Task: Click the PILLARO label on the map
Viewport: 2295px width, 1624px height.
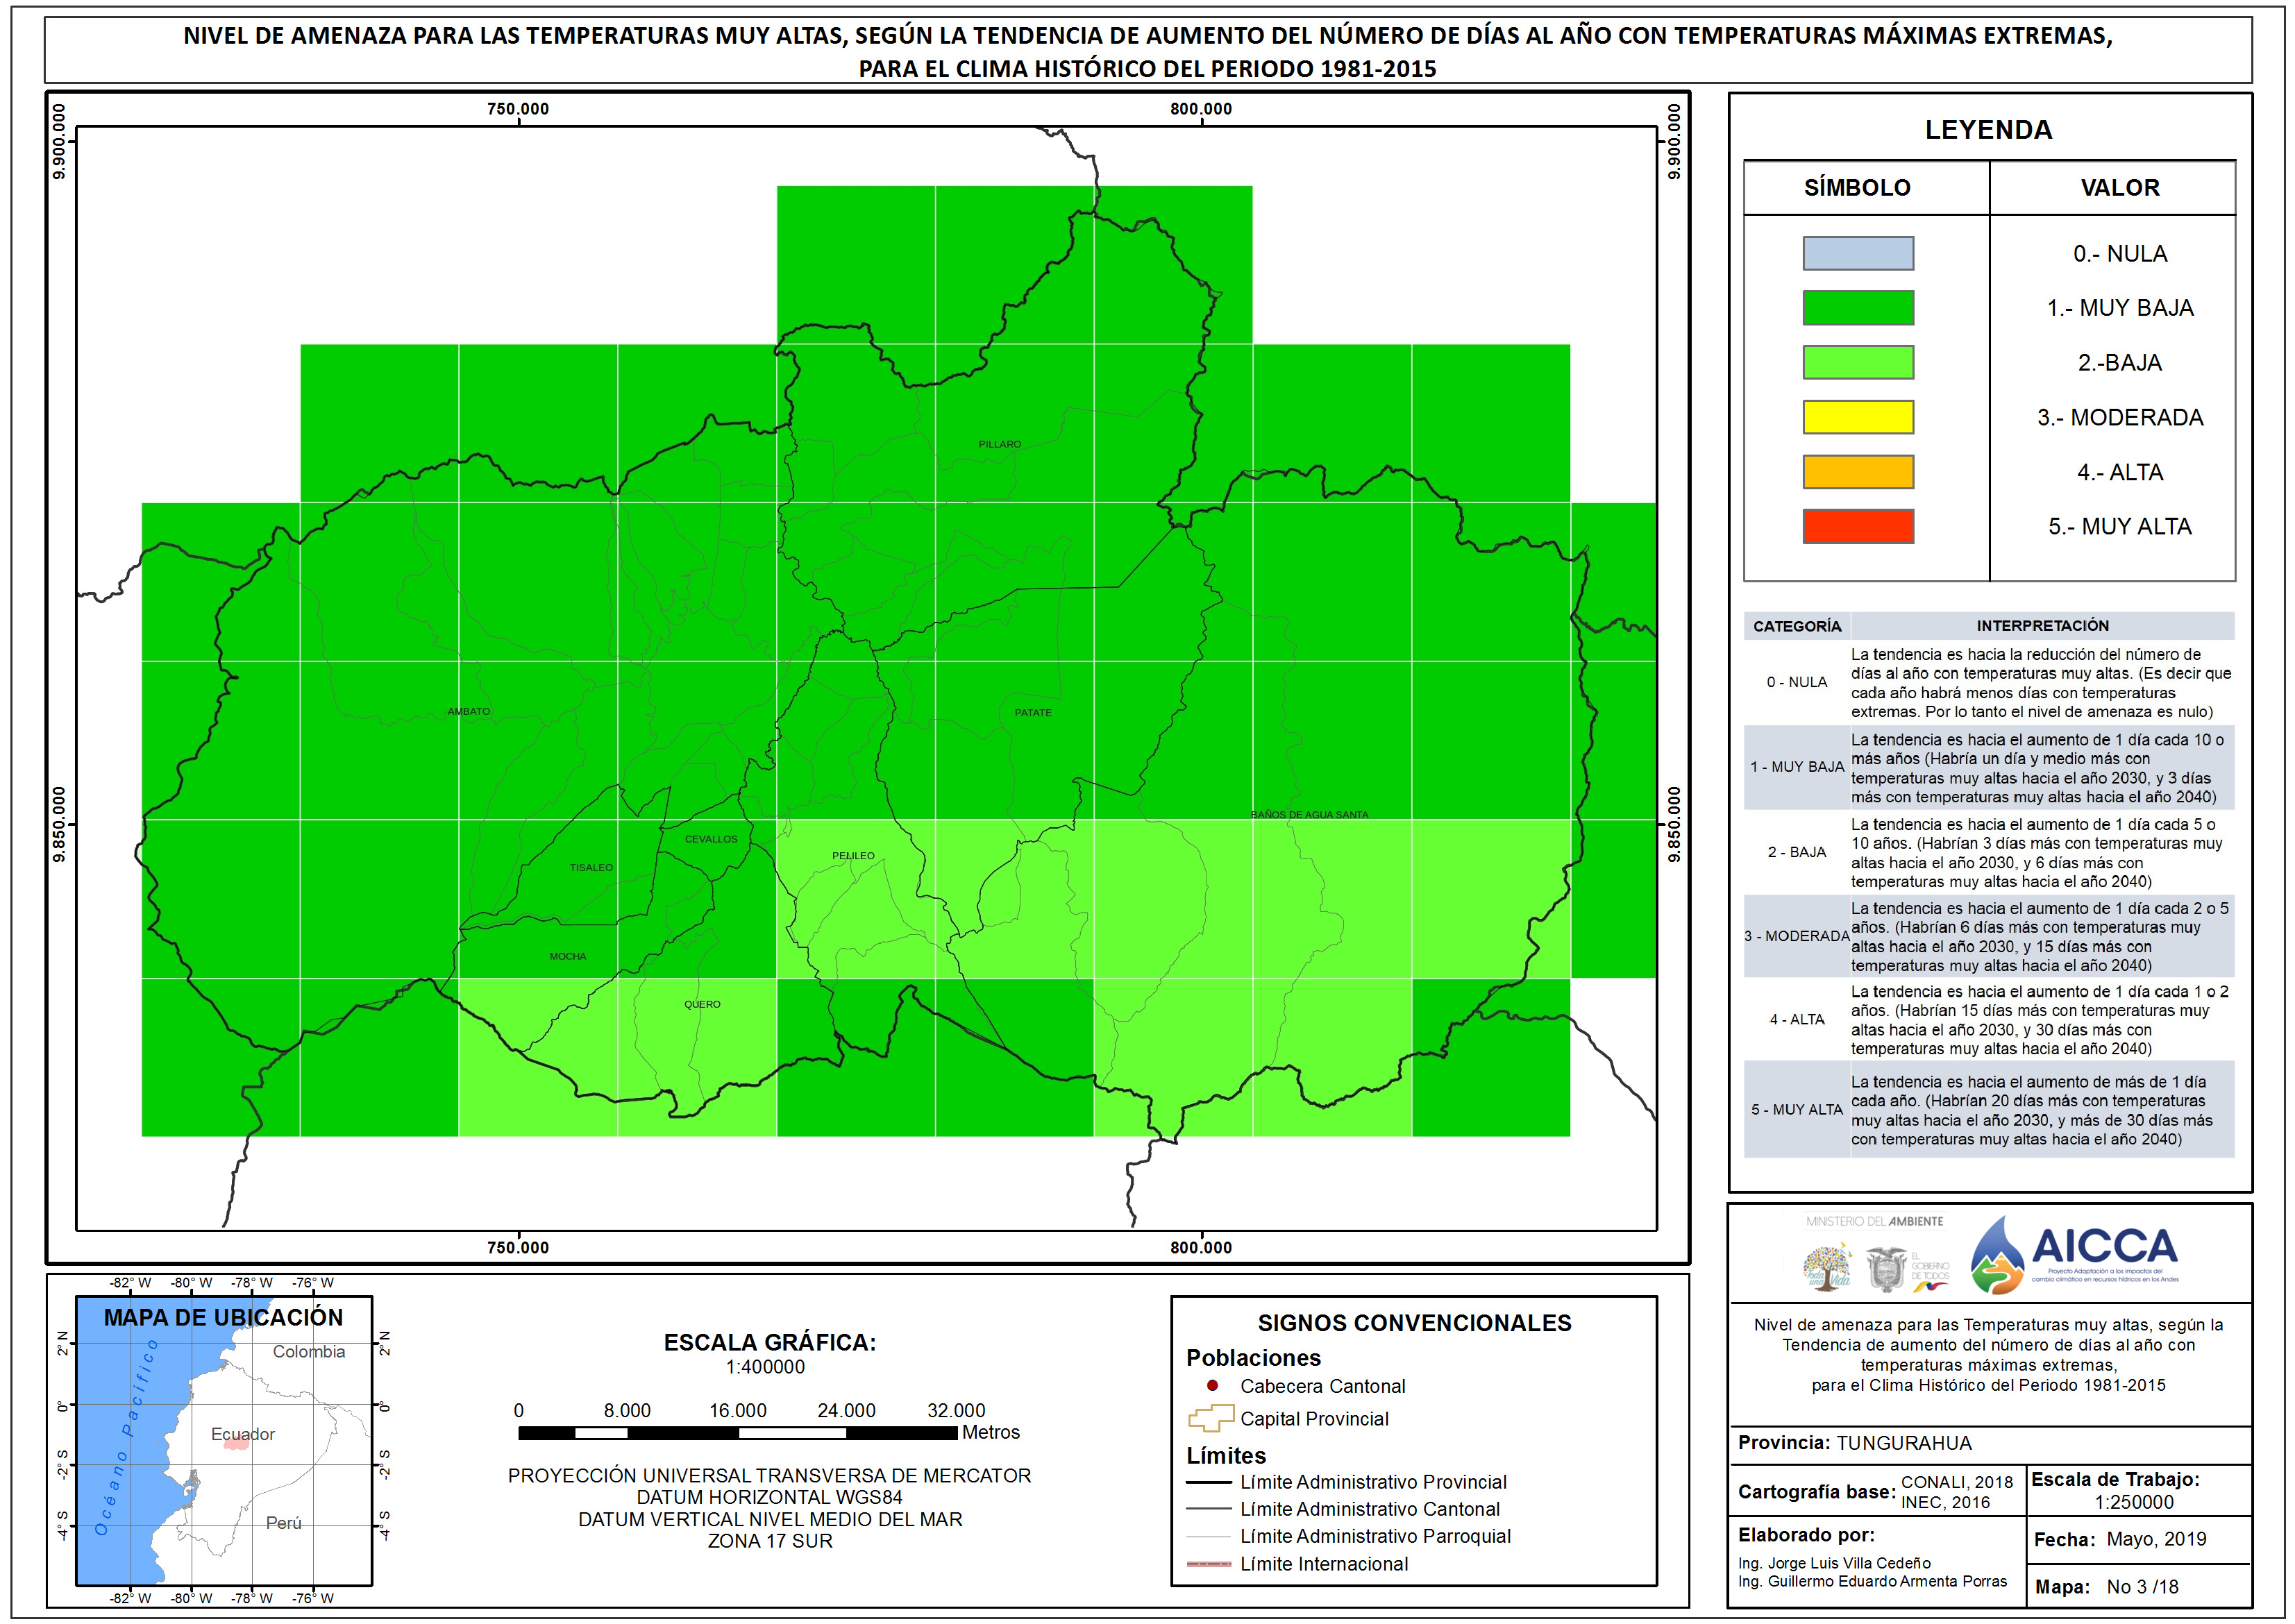Action: [x=999, y=444]
